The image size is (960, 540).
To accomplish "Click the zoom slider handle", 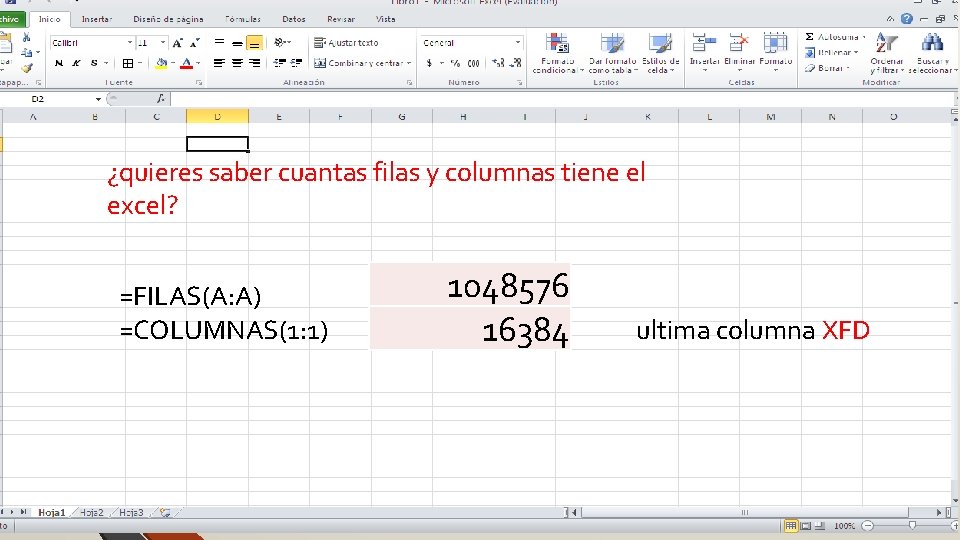I will (x=912, y=525).
